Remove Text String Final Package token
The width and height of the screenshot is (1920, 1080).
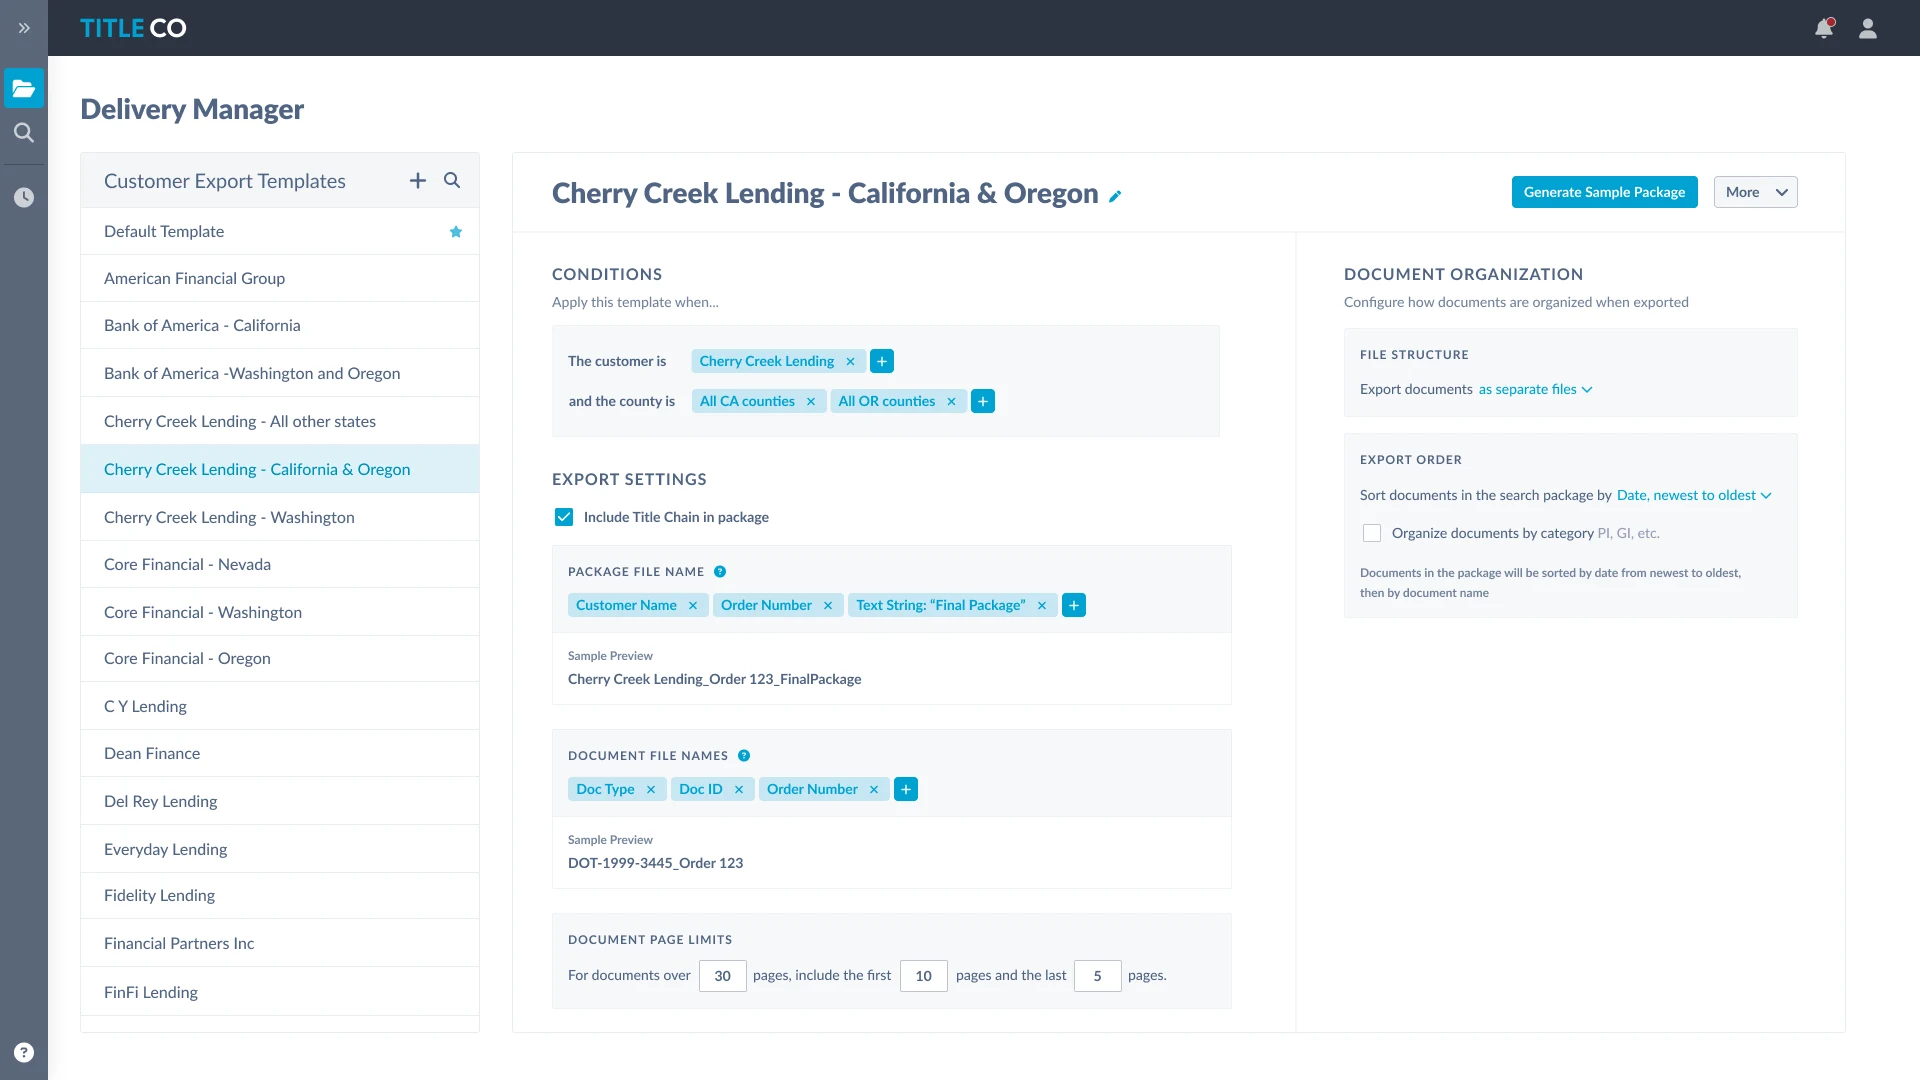pyautogui.click(x=1042, y=605)
